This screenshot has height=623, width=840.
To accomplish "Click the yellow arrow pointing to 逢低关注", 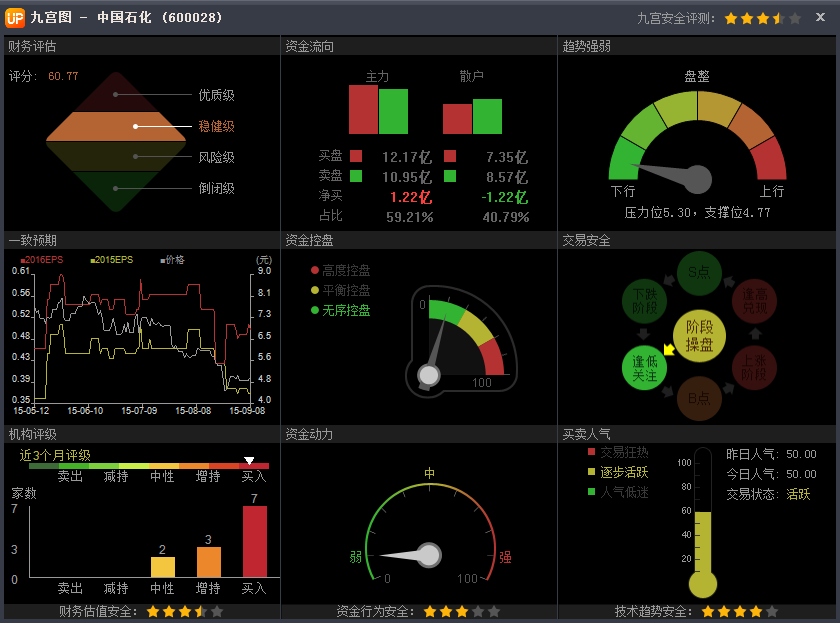I will click(x=669, y=349).
